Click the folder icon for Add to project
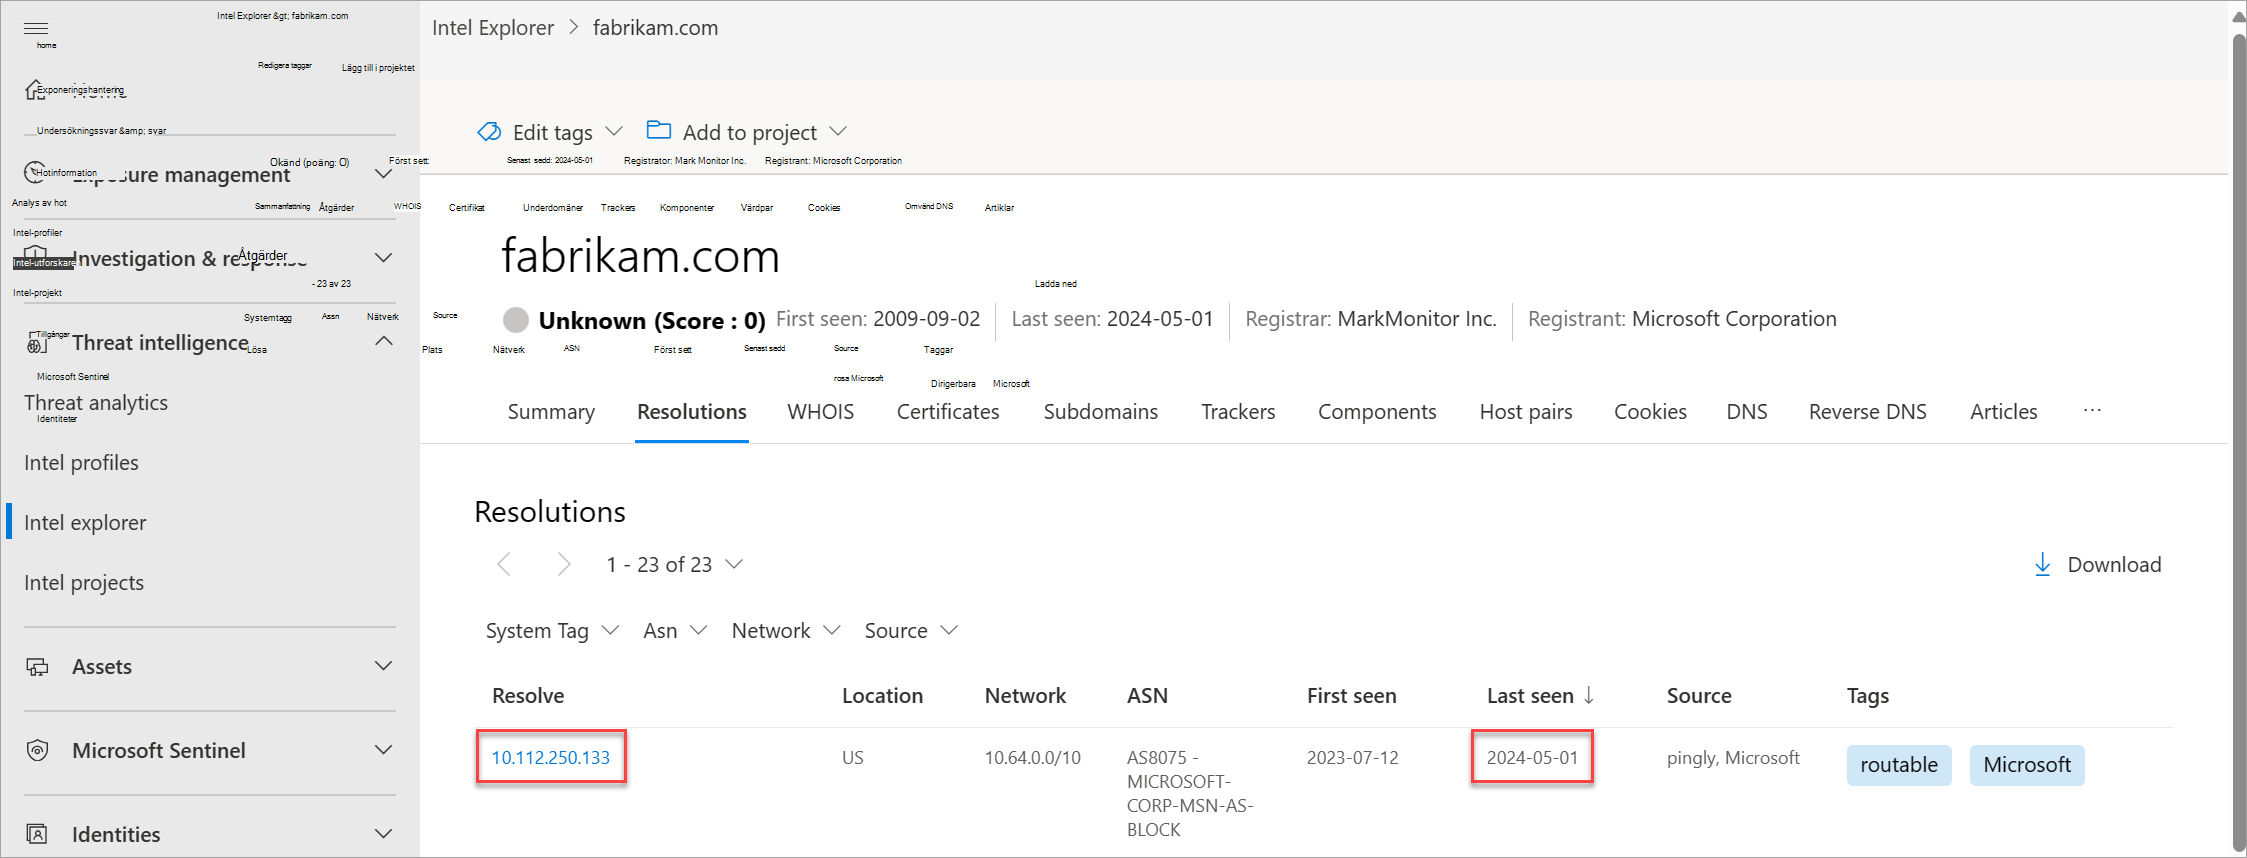The height and width of the screenshot is (858, 2247). coord(659,130)
